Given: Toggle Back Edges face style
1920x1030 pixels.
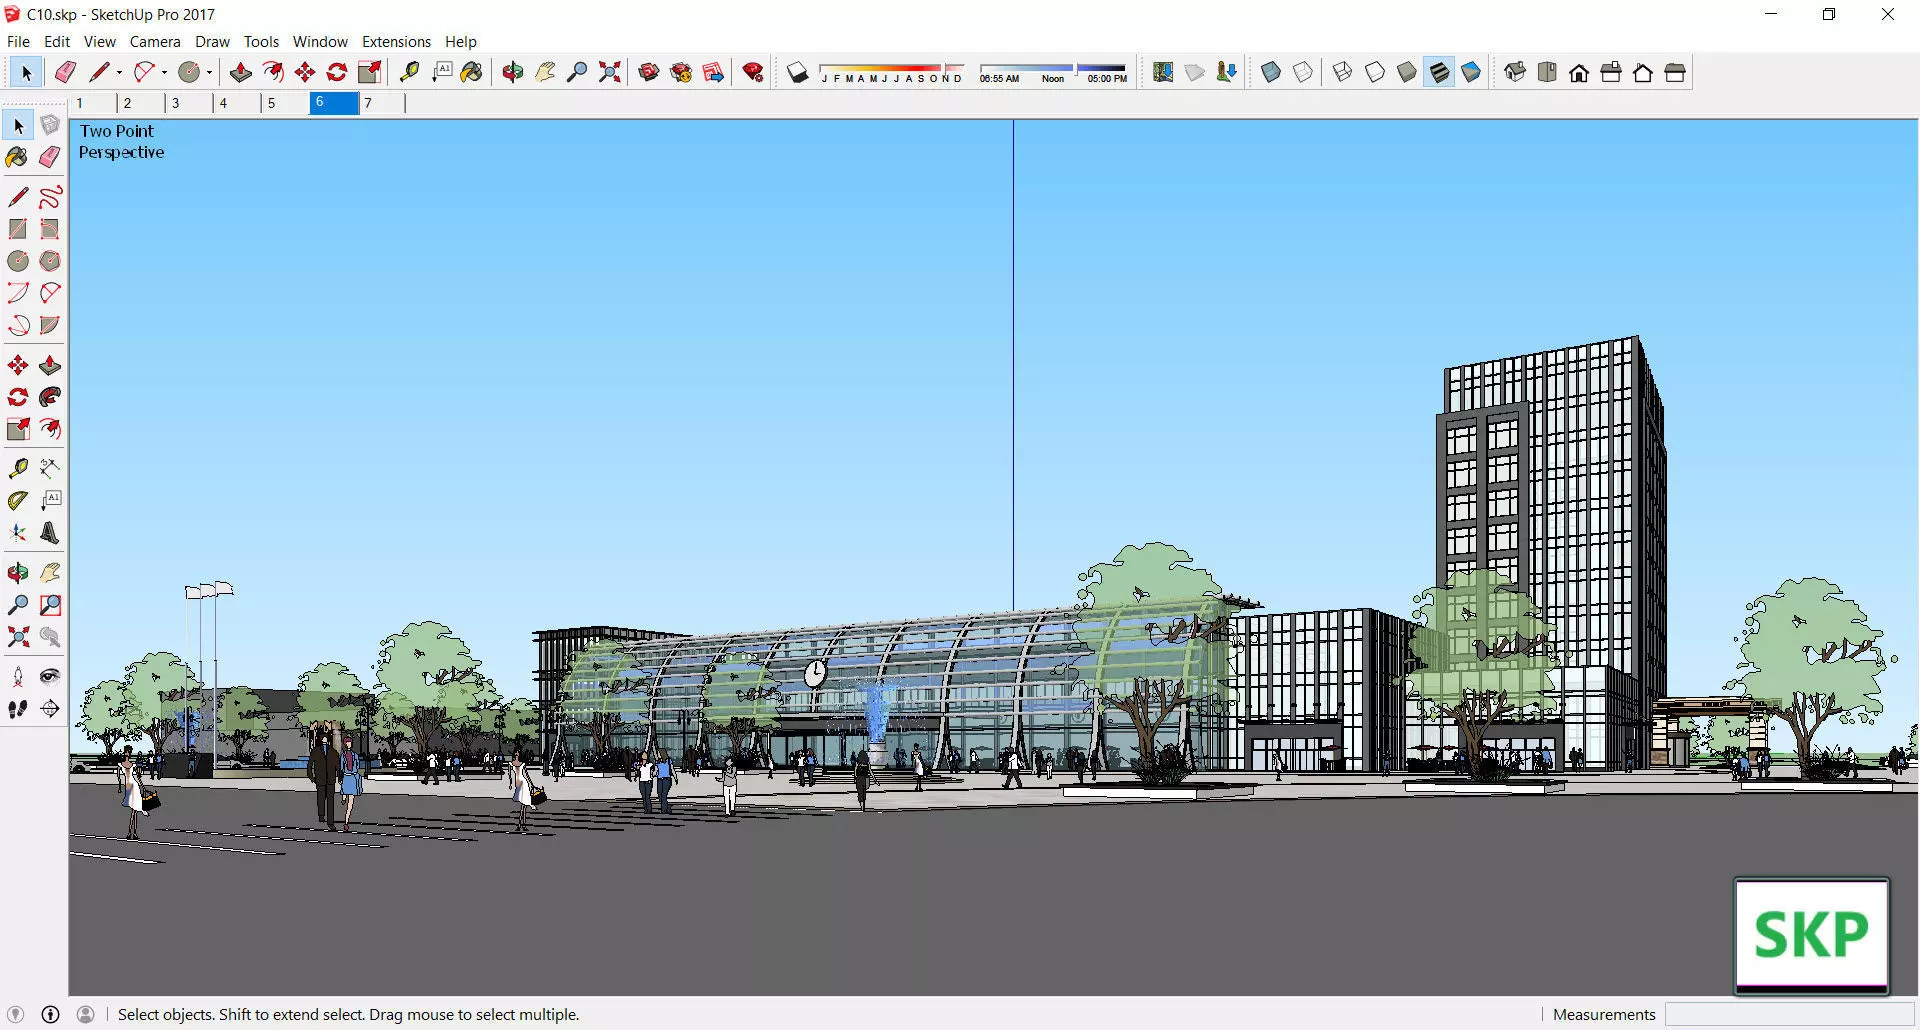Looking at the screenshot, I should [1303, 72].
